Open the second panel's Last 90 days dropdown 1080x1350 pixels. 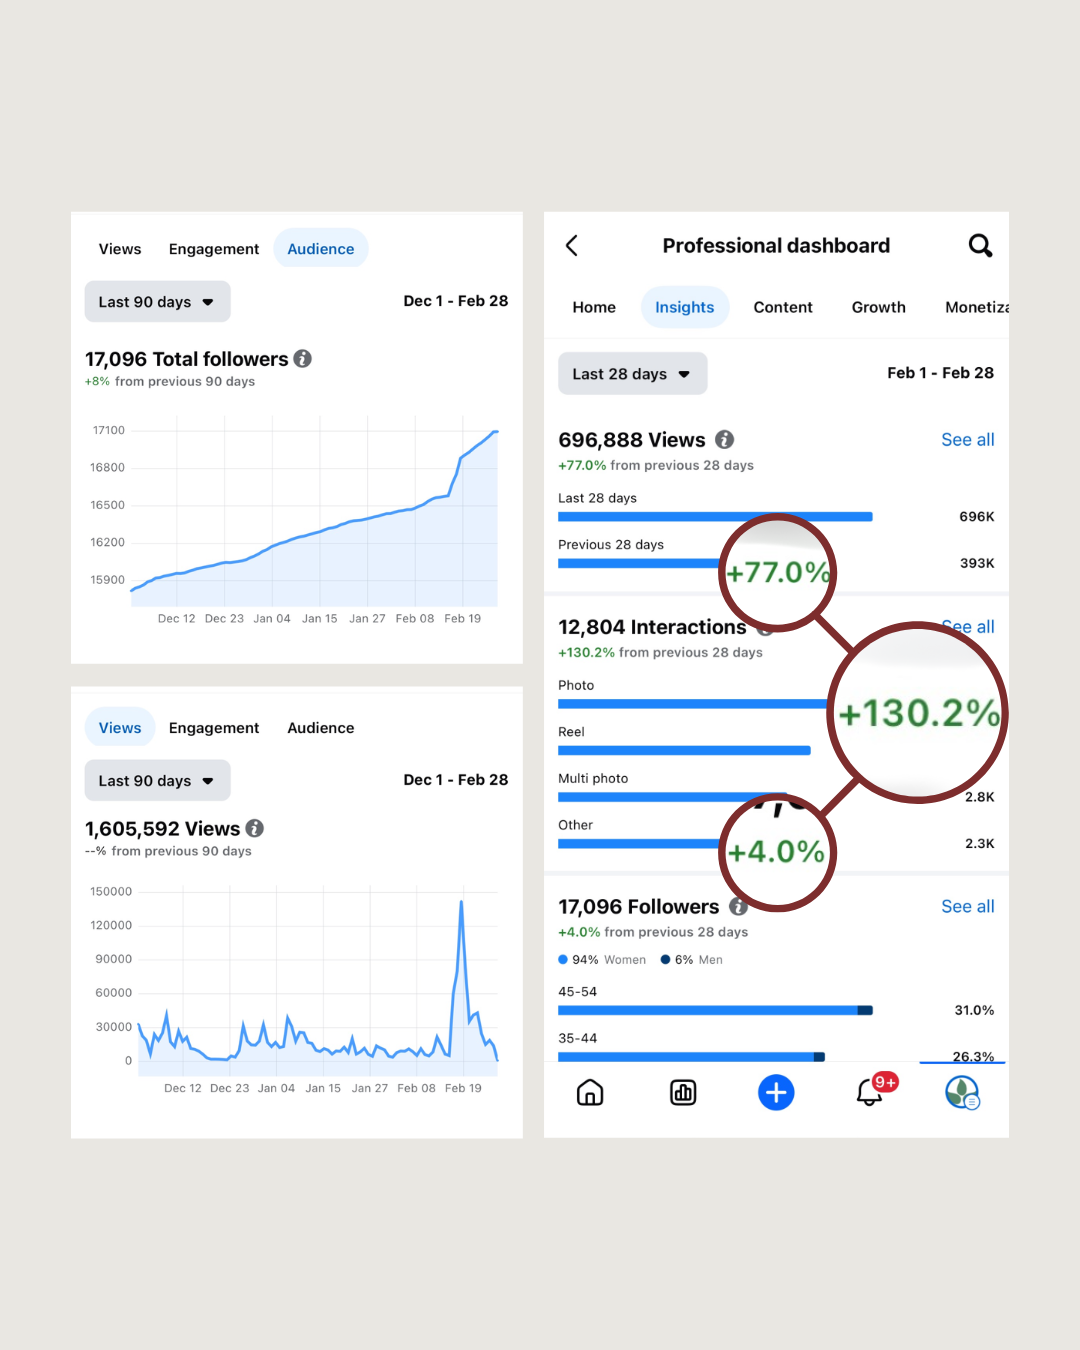click(157, 780)
